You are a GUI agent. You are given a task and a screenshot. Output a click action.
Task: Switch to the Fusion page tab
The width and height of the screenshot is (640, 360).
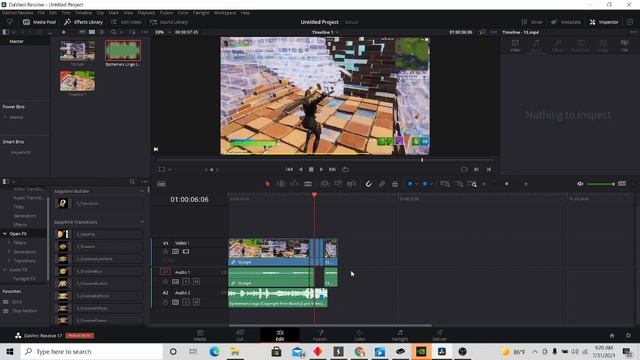320,335
